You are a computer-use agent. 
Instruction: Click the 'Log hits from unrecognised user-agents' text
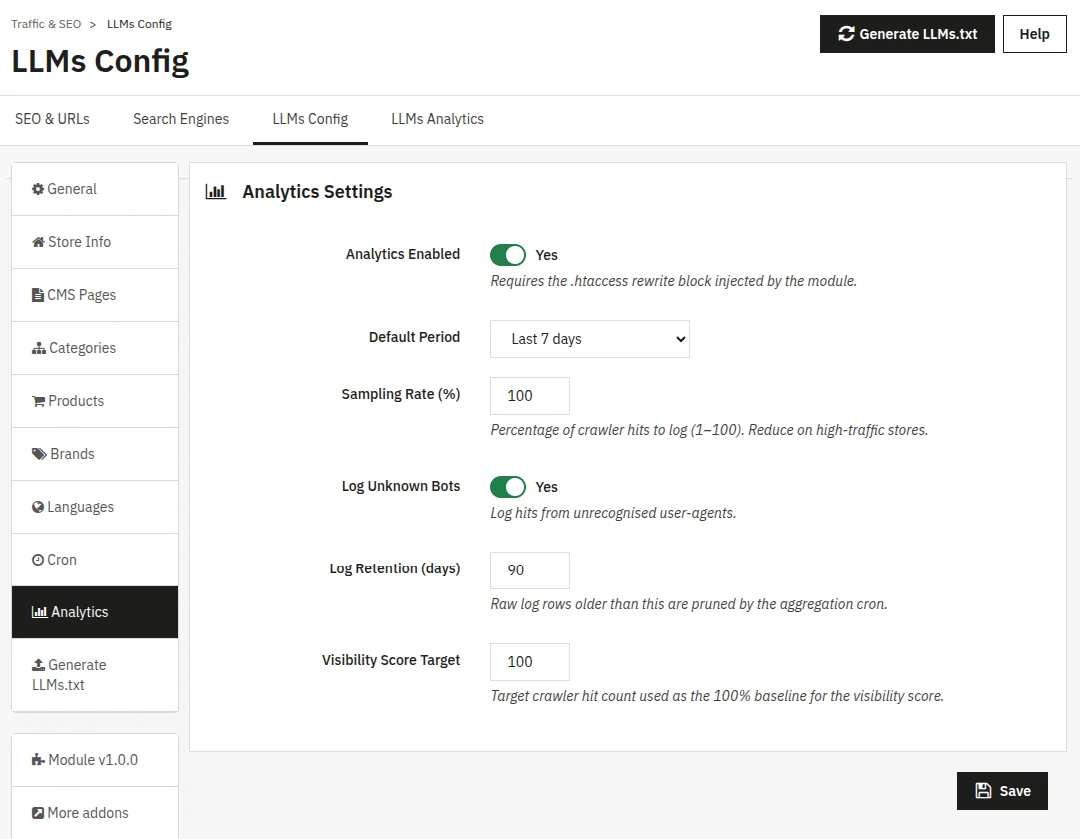[613, 513]
